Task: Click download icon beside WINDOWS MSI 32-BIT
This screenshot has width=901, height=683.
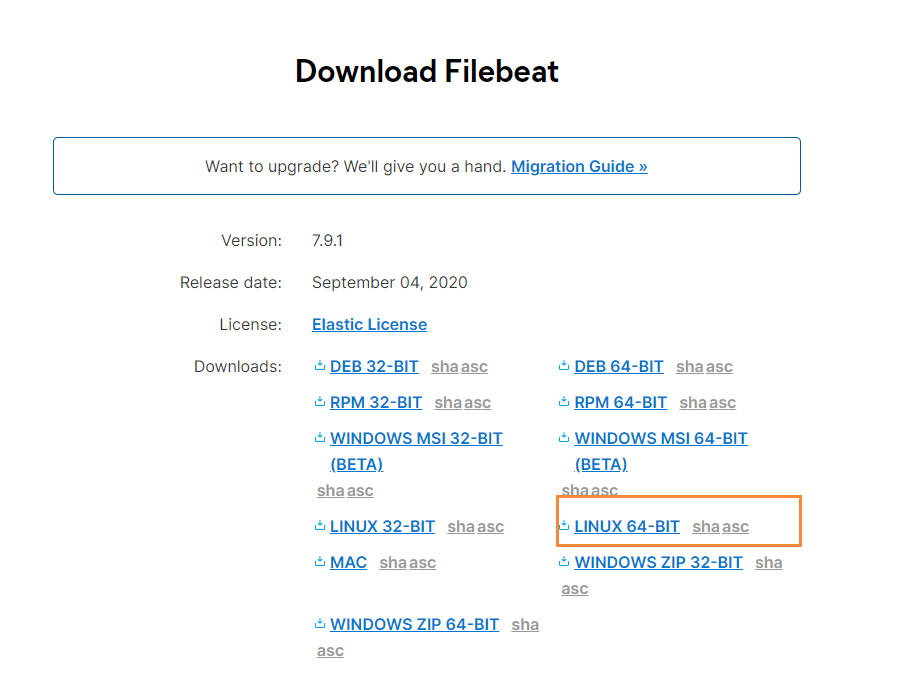Action: click(320, 438)
